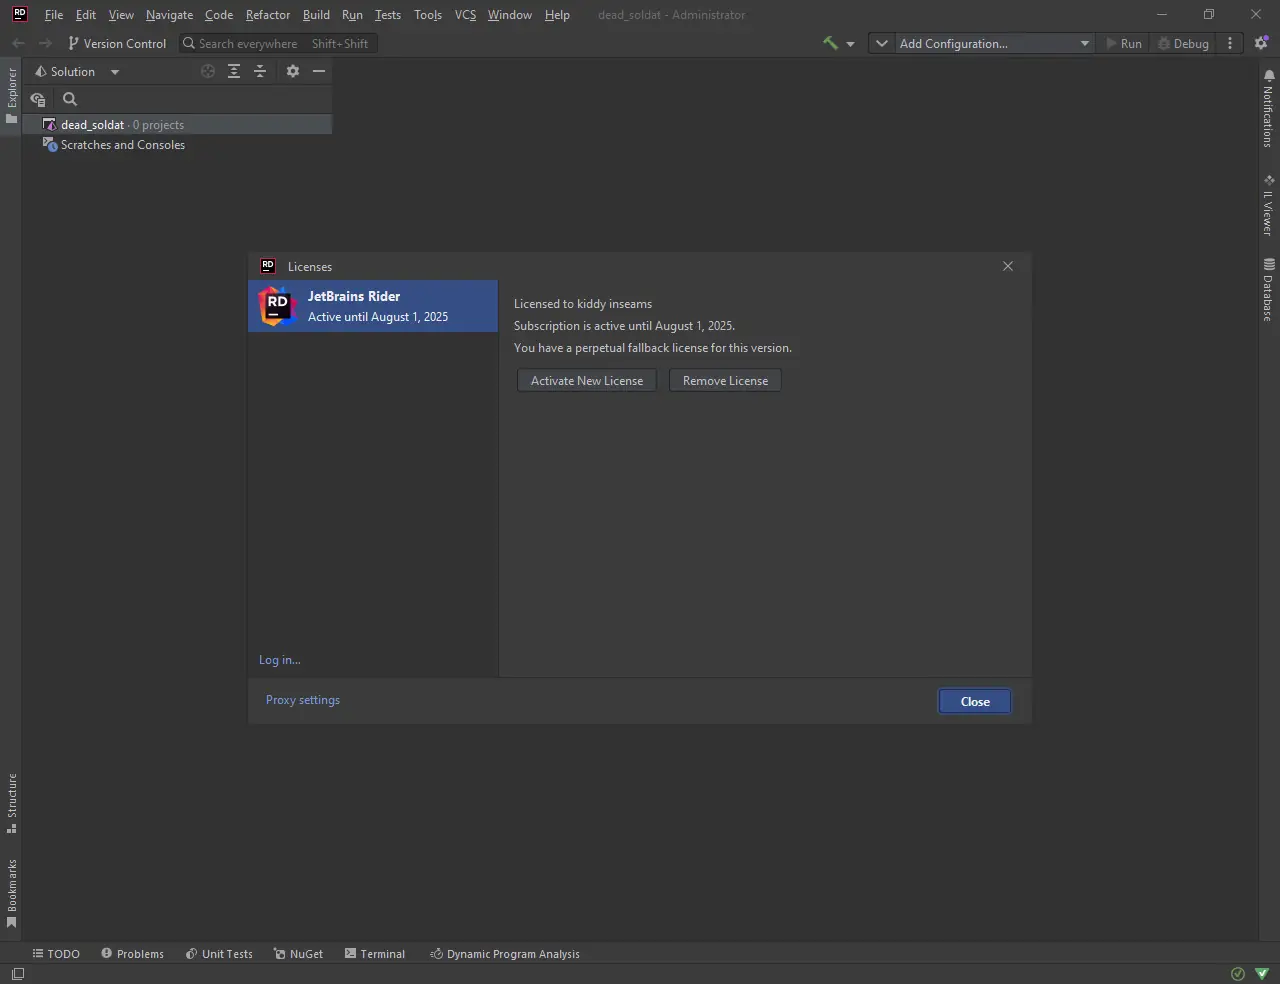Open the Notifications tool window
Image resolution: width=1280 pixels, height=984 pixels.
(x=1268, y=108)
